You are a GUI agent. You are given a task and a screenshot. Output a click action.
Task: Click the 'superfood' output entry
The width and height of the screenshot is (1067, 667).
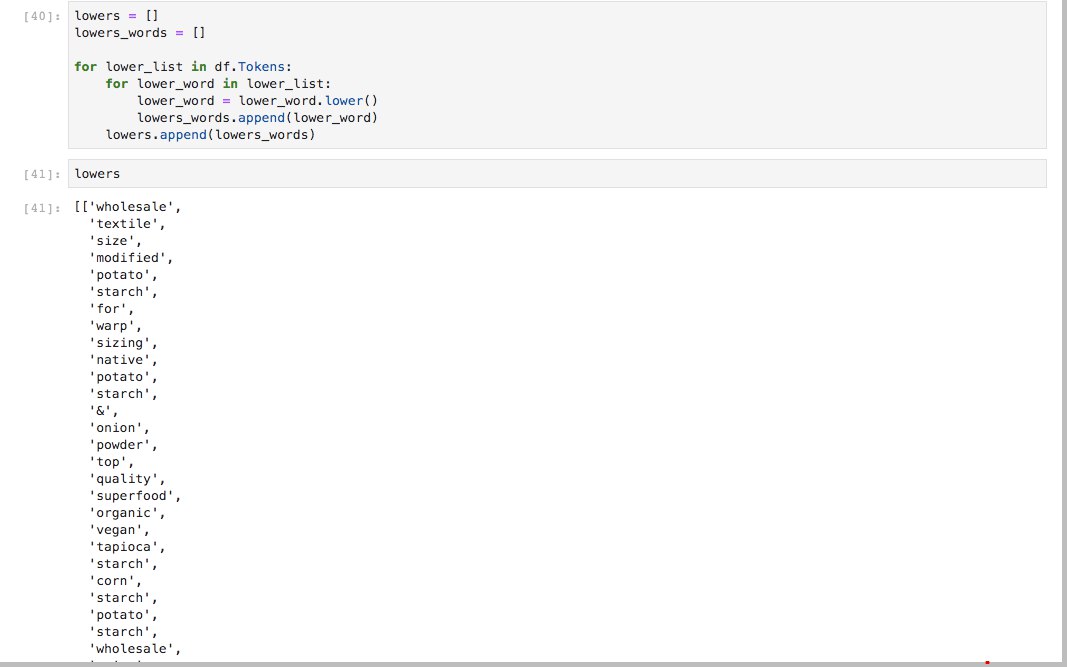tap(135, 496)
